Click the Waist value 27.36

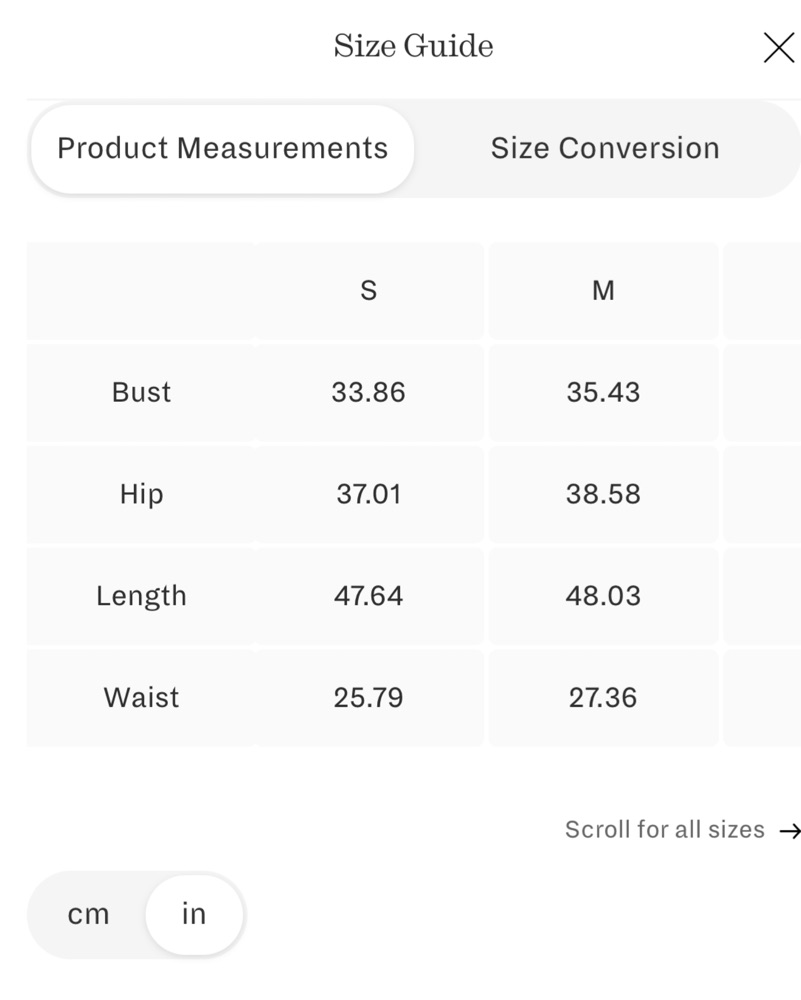(x=603, y=698)
